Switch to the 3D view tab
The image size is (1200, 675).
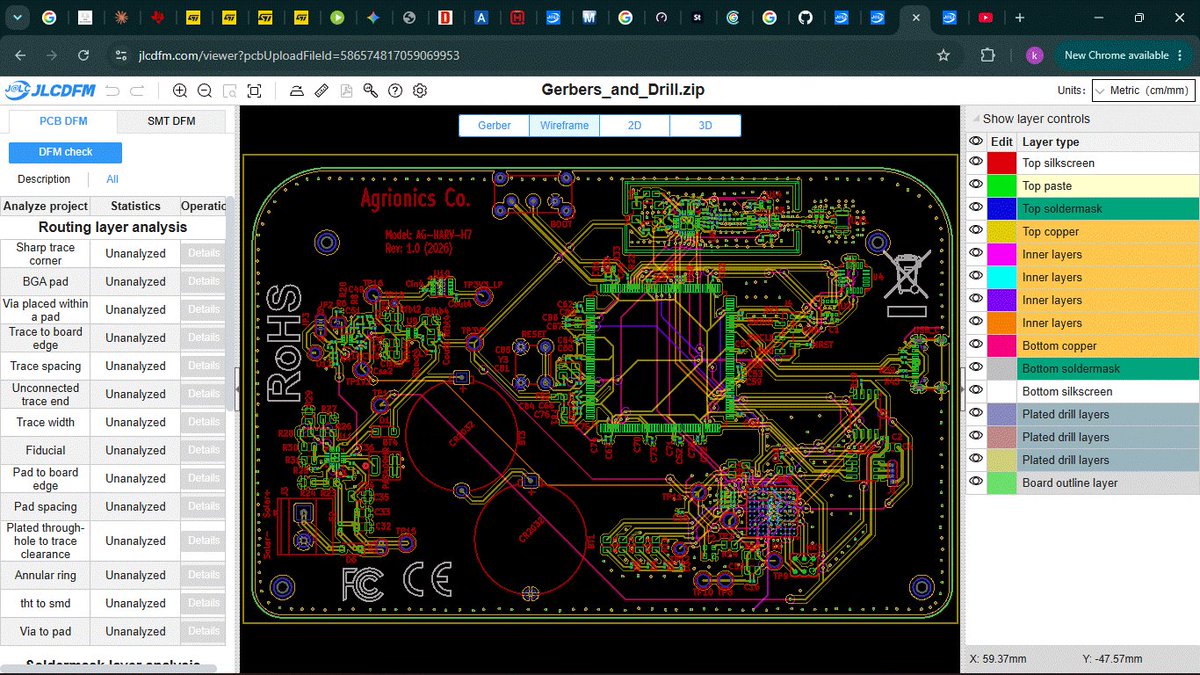[705, 126]
